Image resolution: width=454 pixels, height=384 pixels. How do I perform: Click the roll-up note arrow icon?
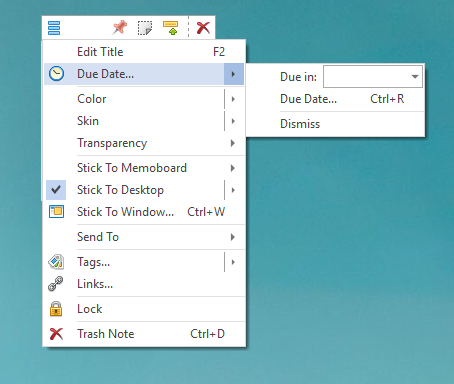(170, 28)
